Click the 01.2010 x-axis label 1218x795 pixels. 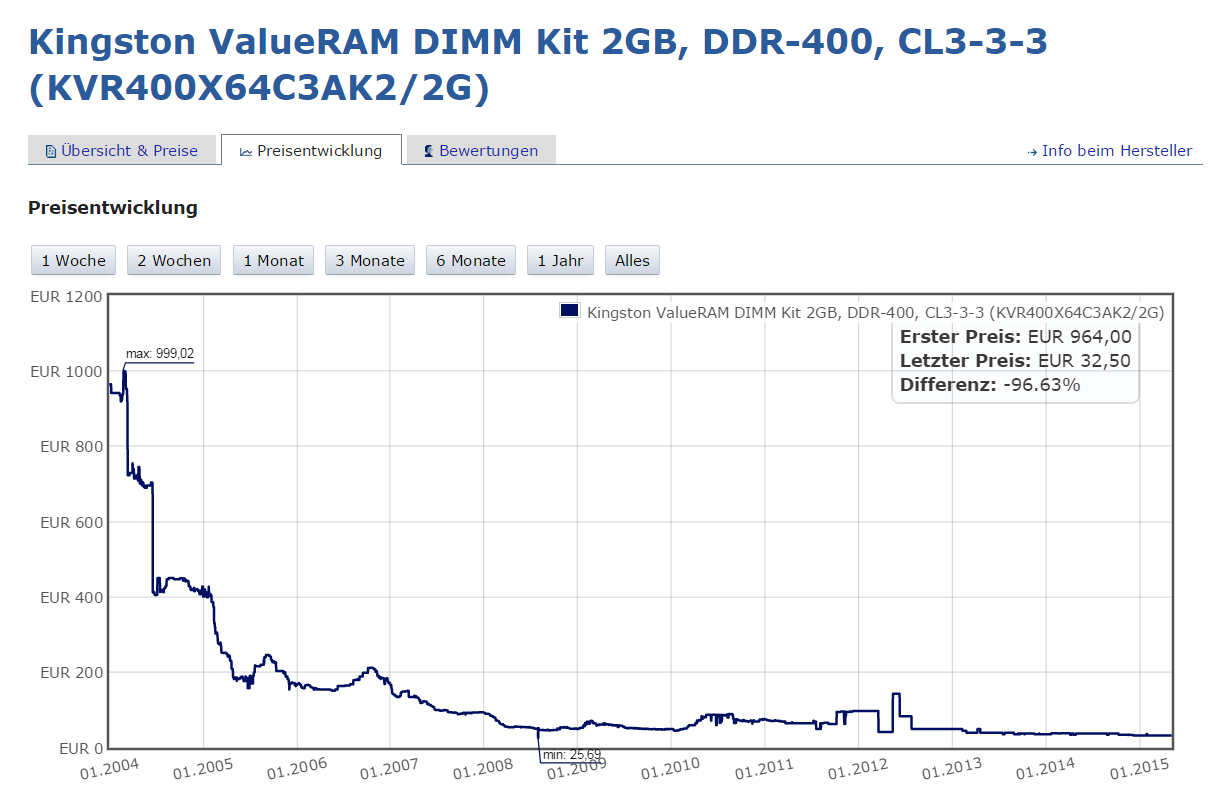pos(670,767)
